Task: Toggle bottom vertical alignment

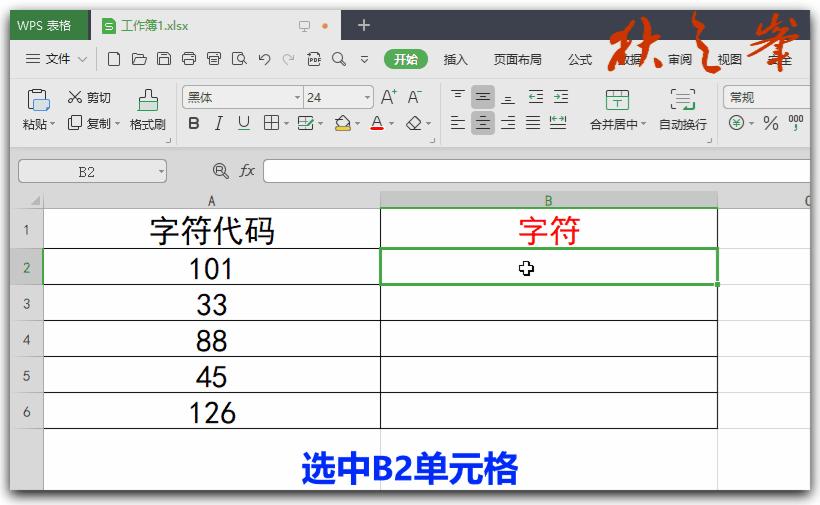Action: coord(508,97)
